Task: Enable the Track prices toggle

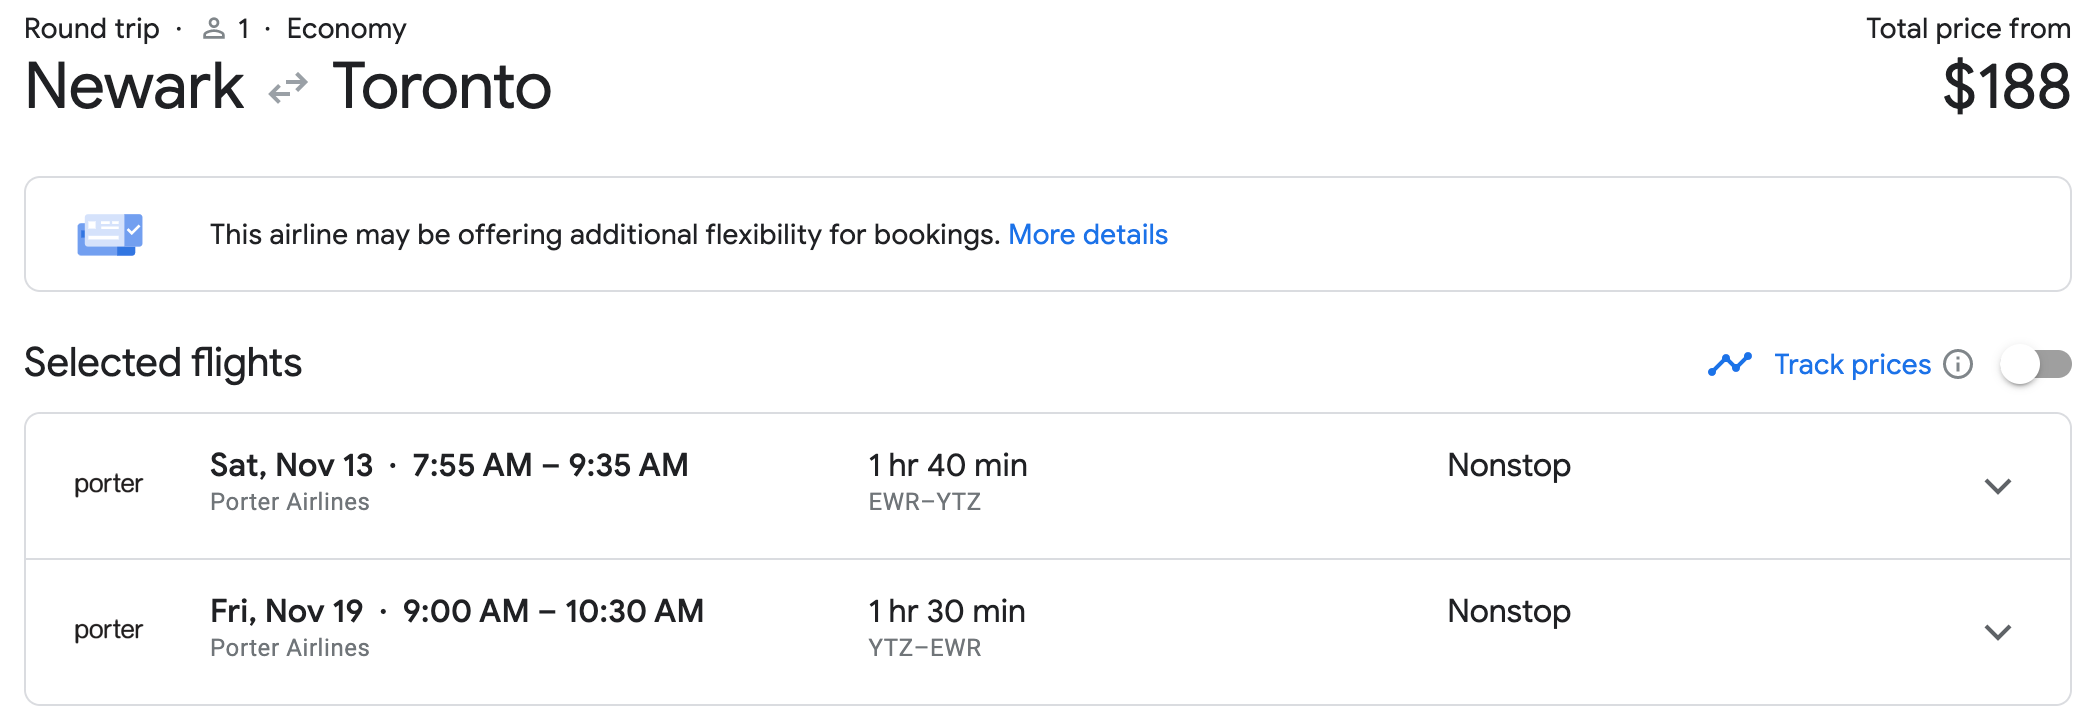Action: tap(2036, 364)
